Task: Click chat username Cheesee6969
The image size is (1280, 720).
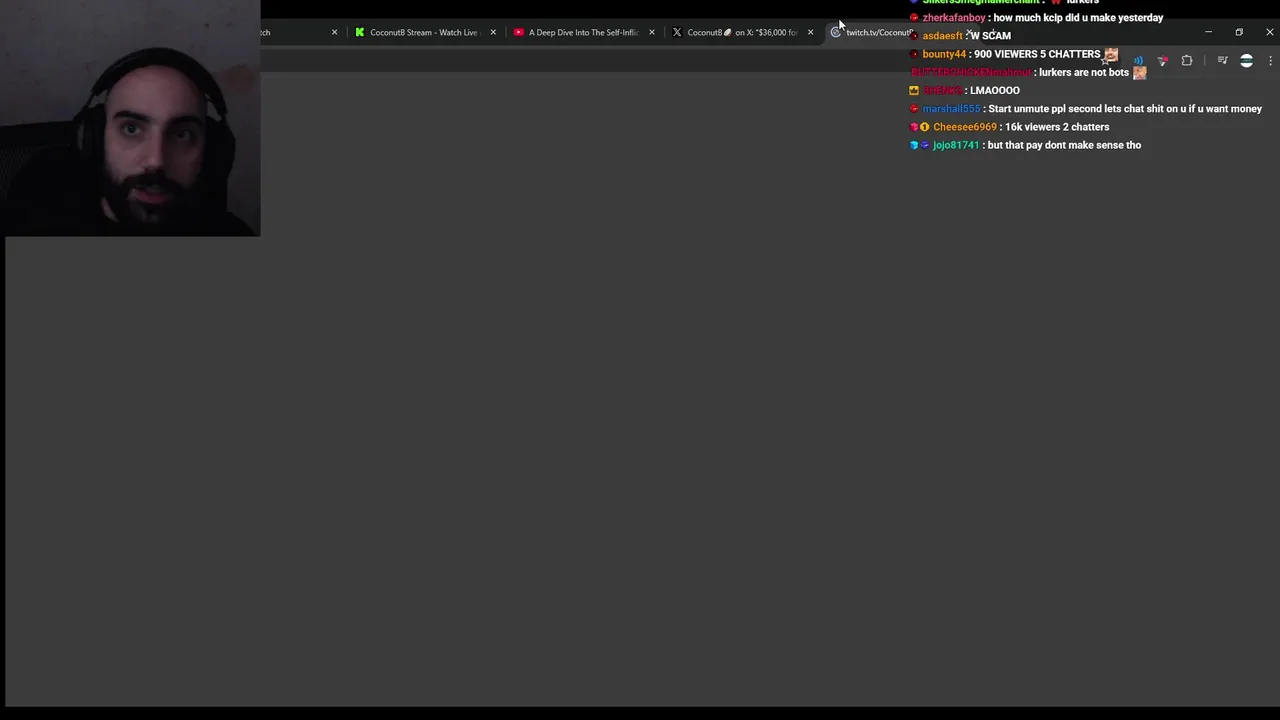Action: pyautogui.click(x=965, y=127)
